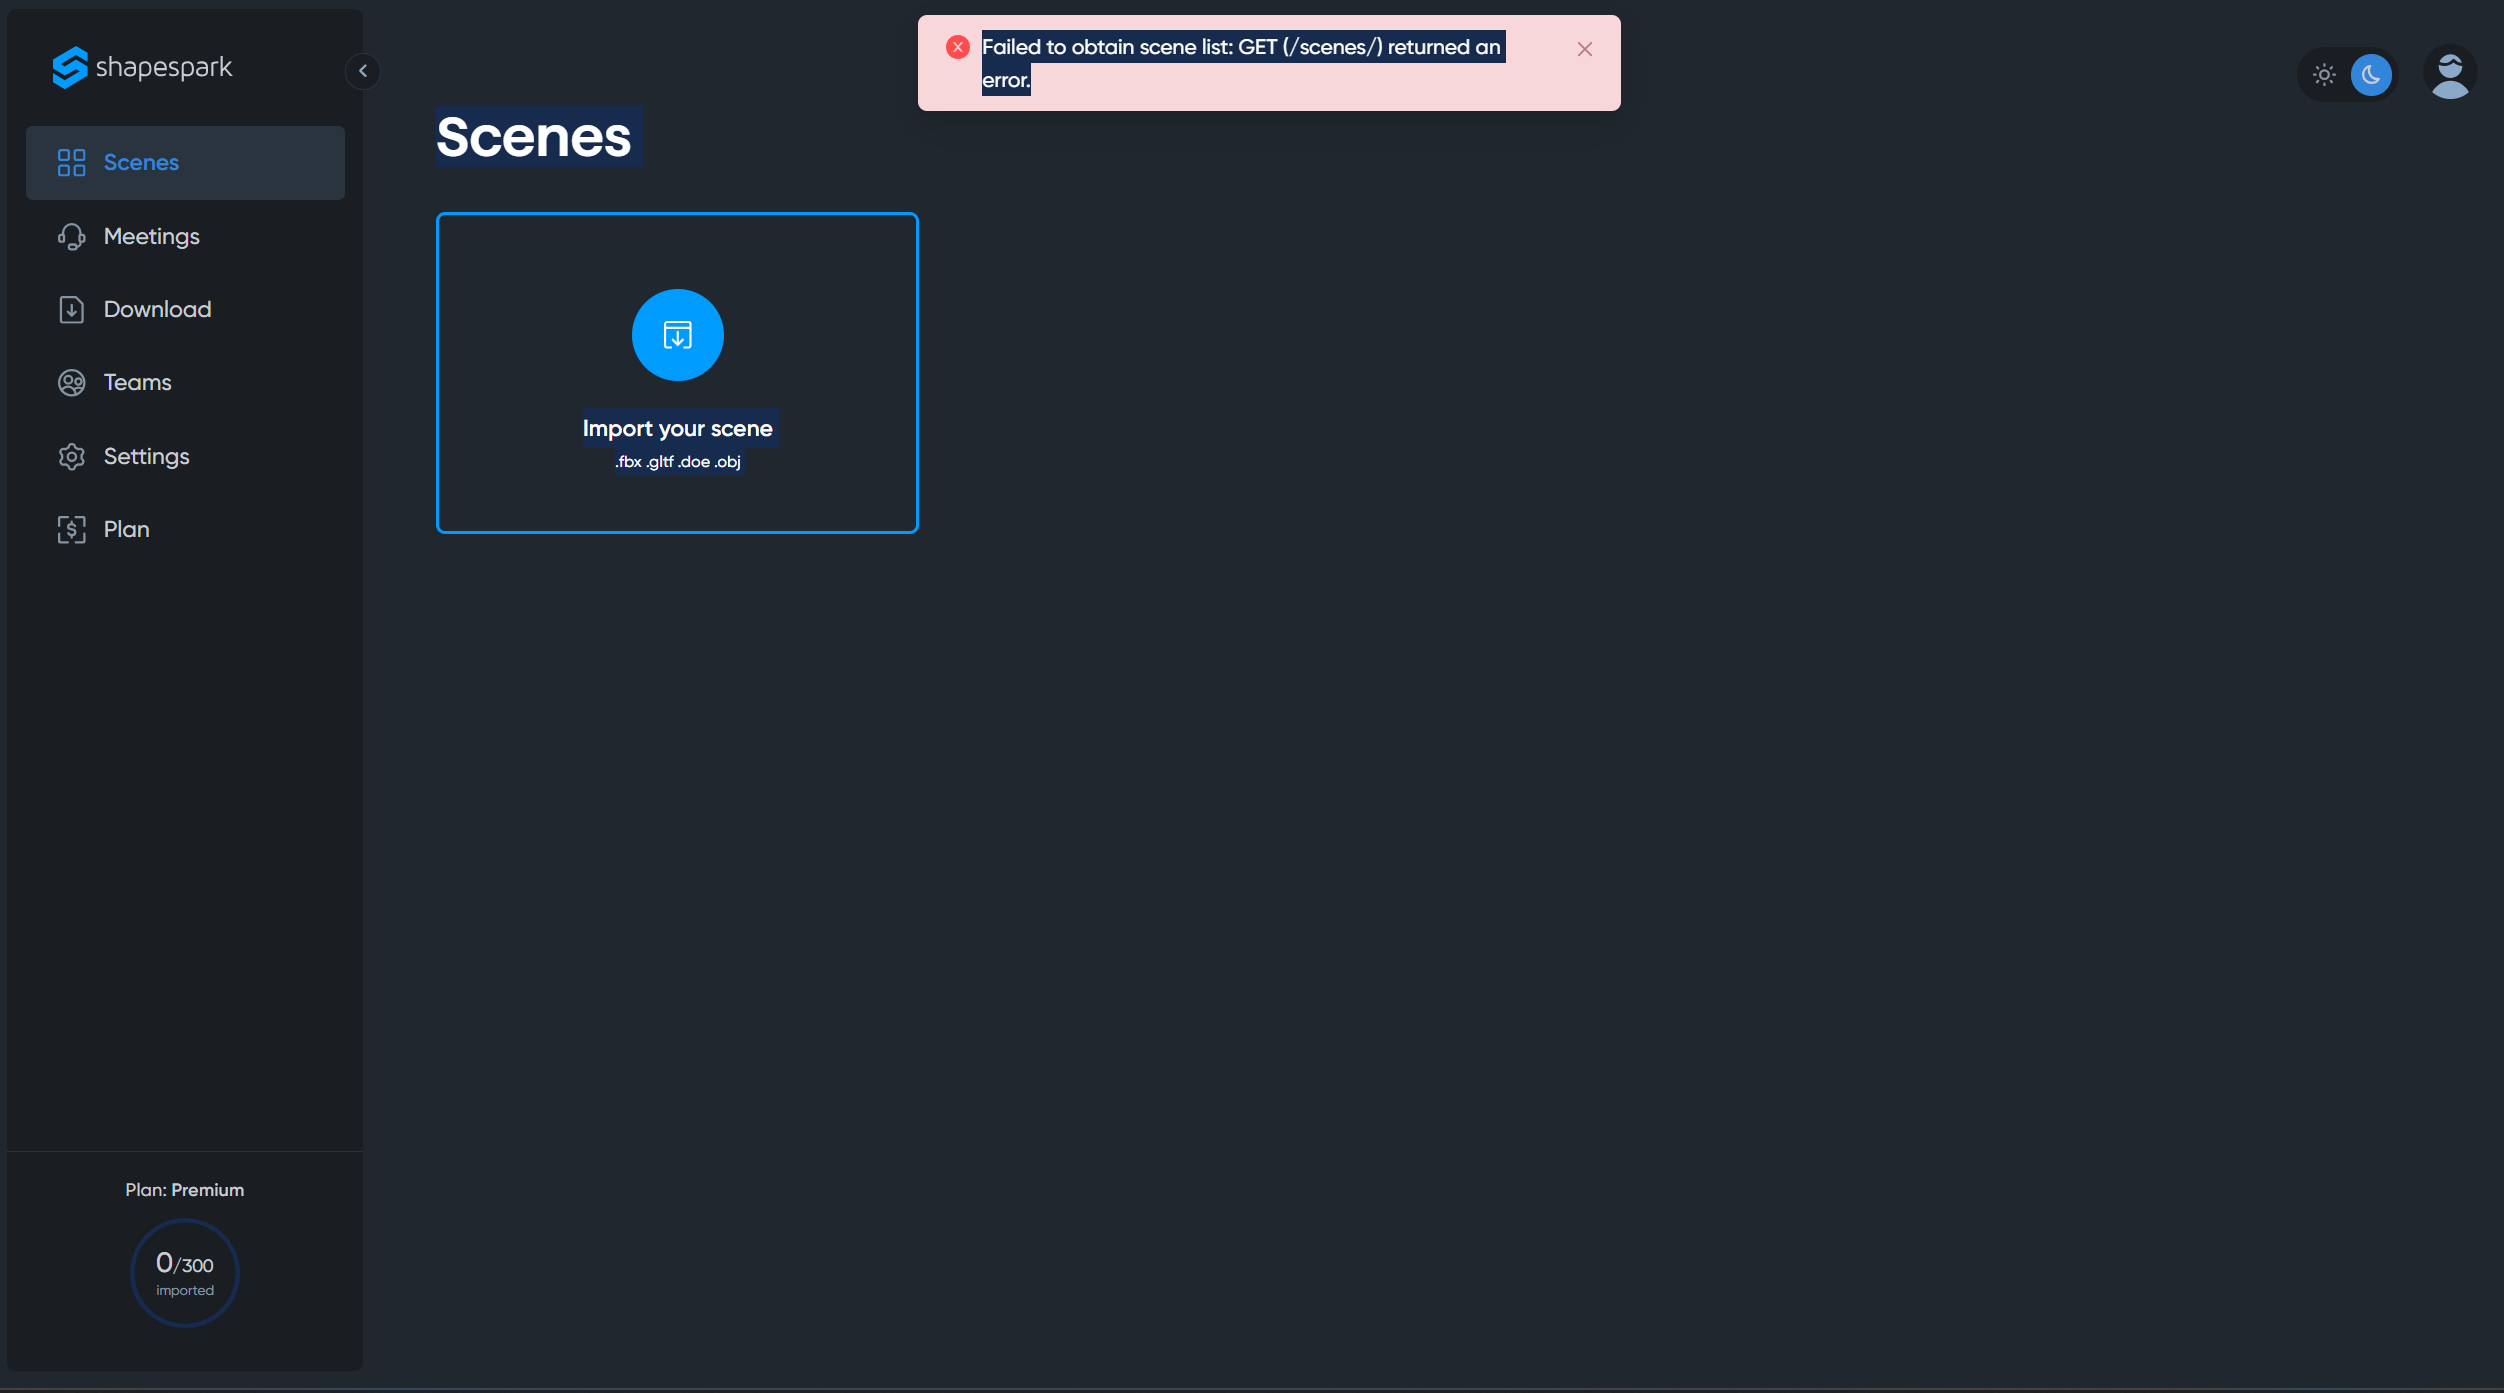This screenshot has height=1393, width=2504.
Task: Click the Teams people icon
Action: tap(71, 383)
